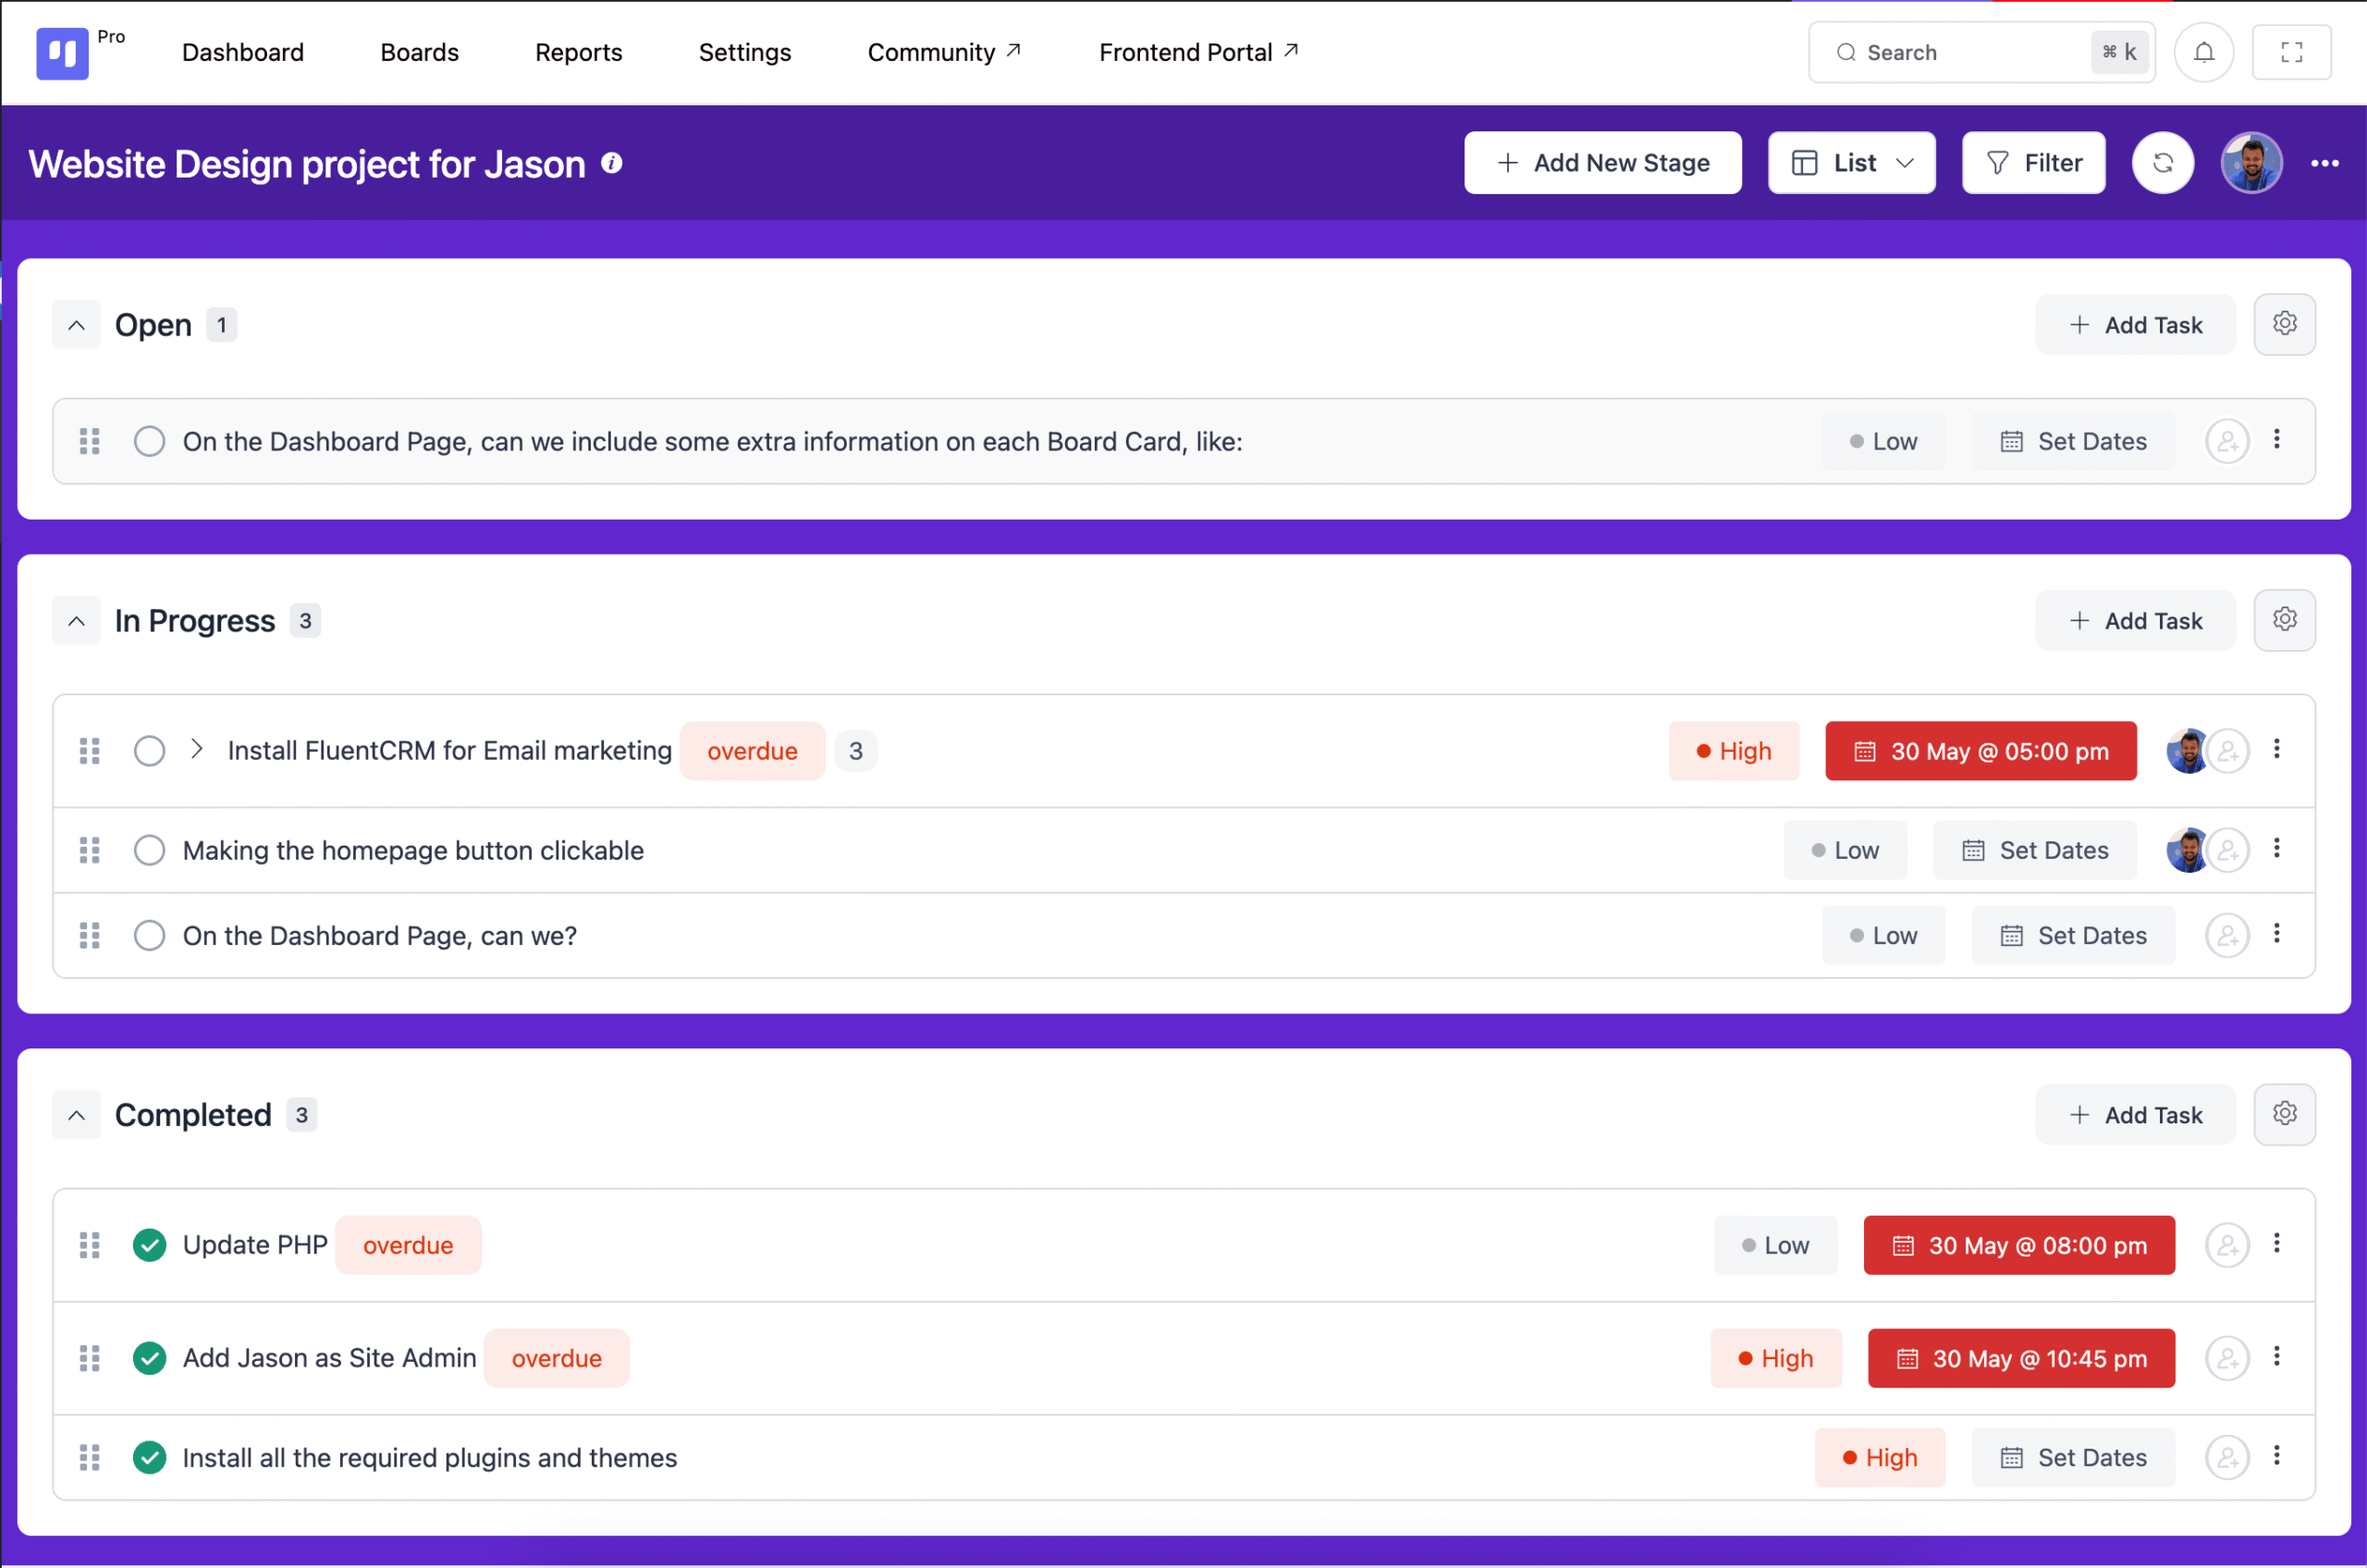Image resolution: width=2367 pixels, height=1568 pixels.
Task: Click the Add New Stage button
Action: click(1602, 163)
